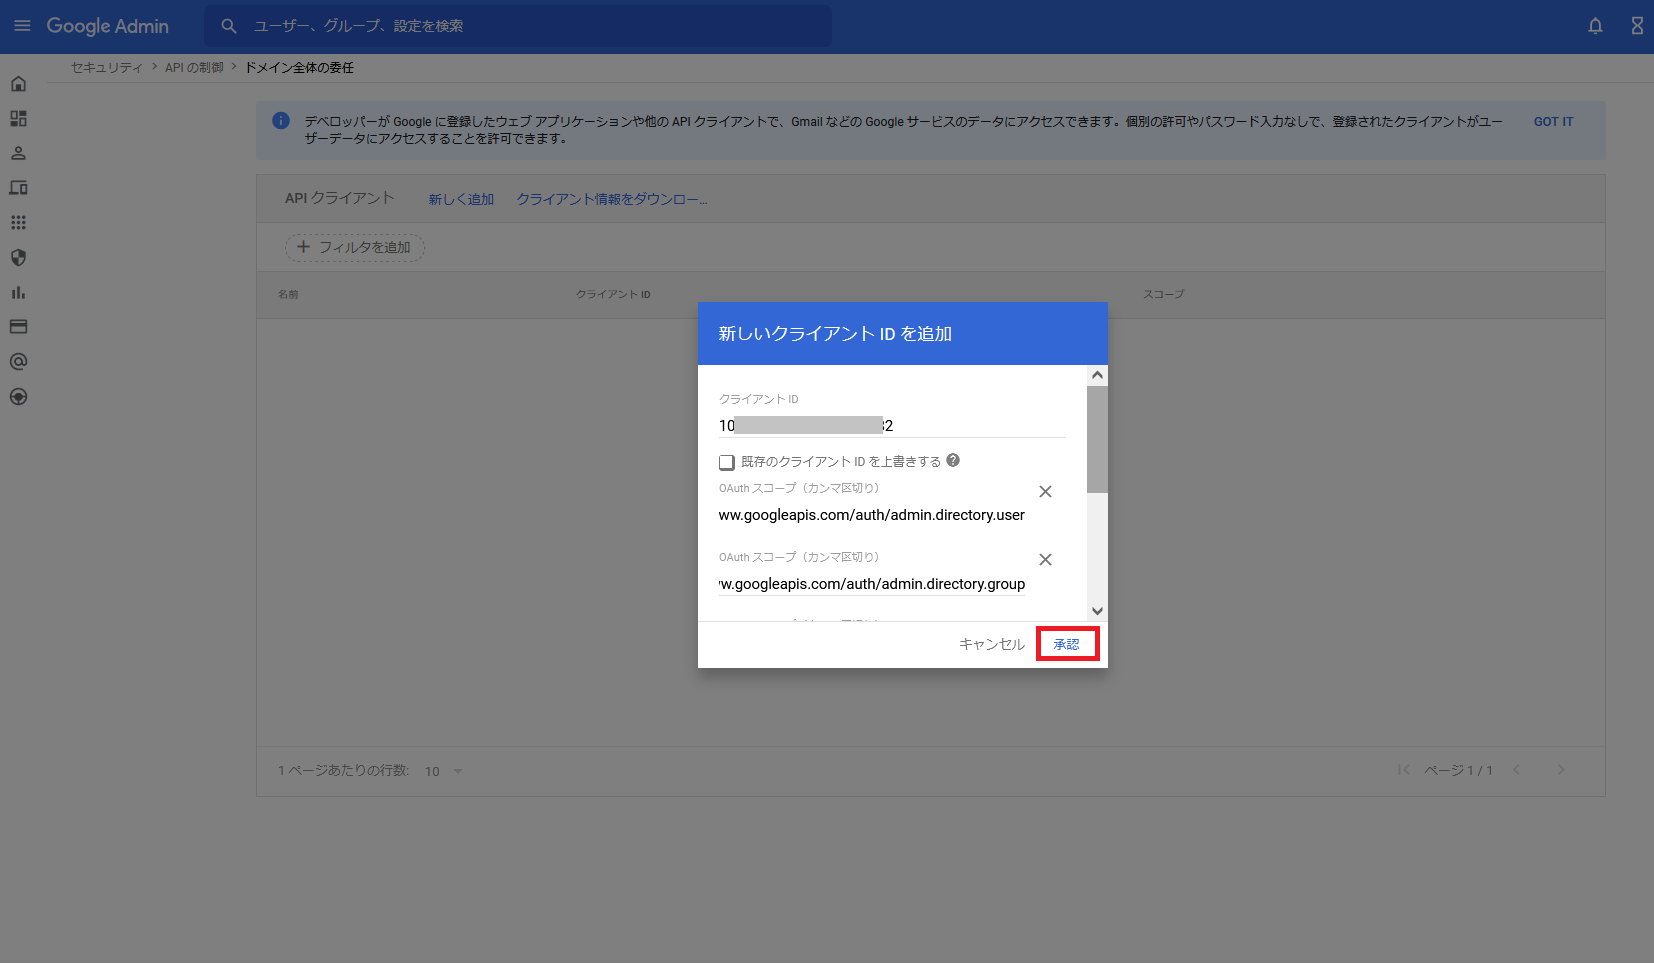Click 承認 to authorize client

pos(1067,644)
